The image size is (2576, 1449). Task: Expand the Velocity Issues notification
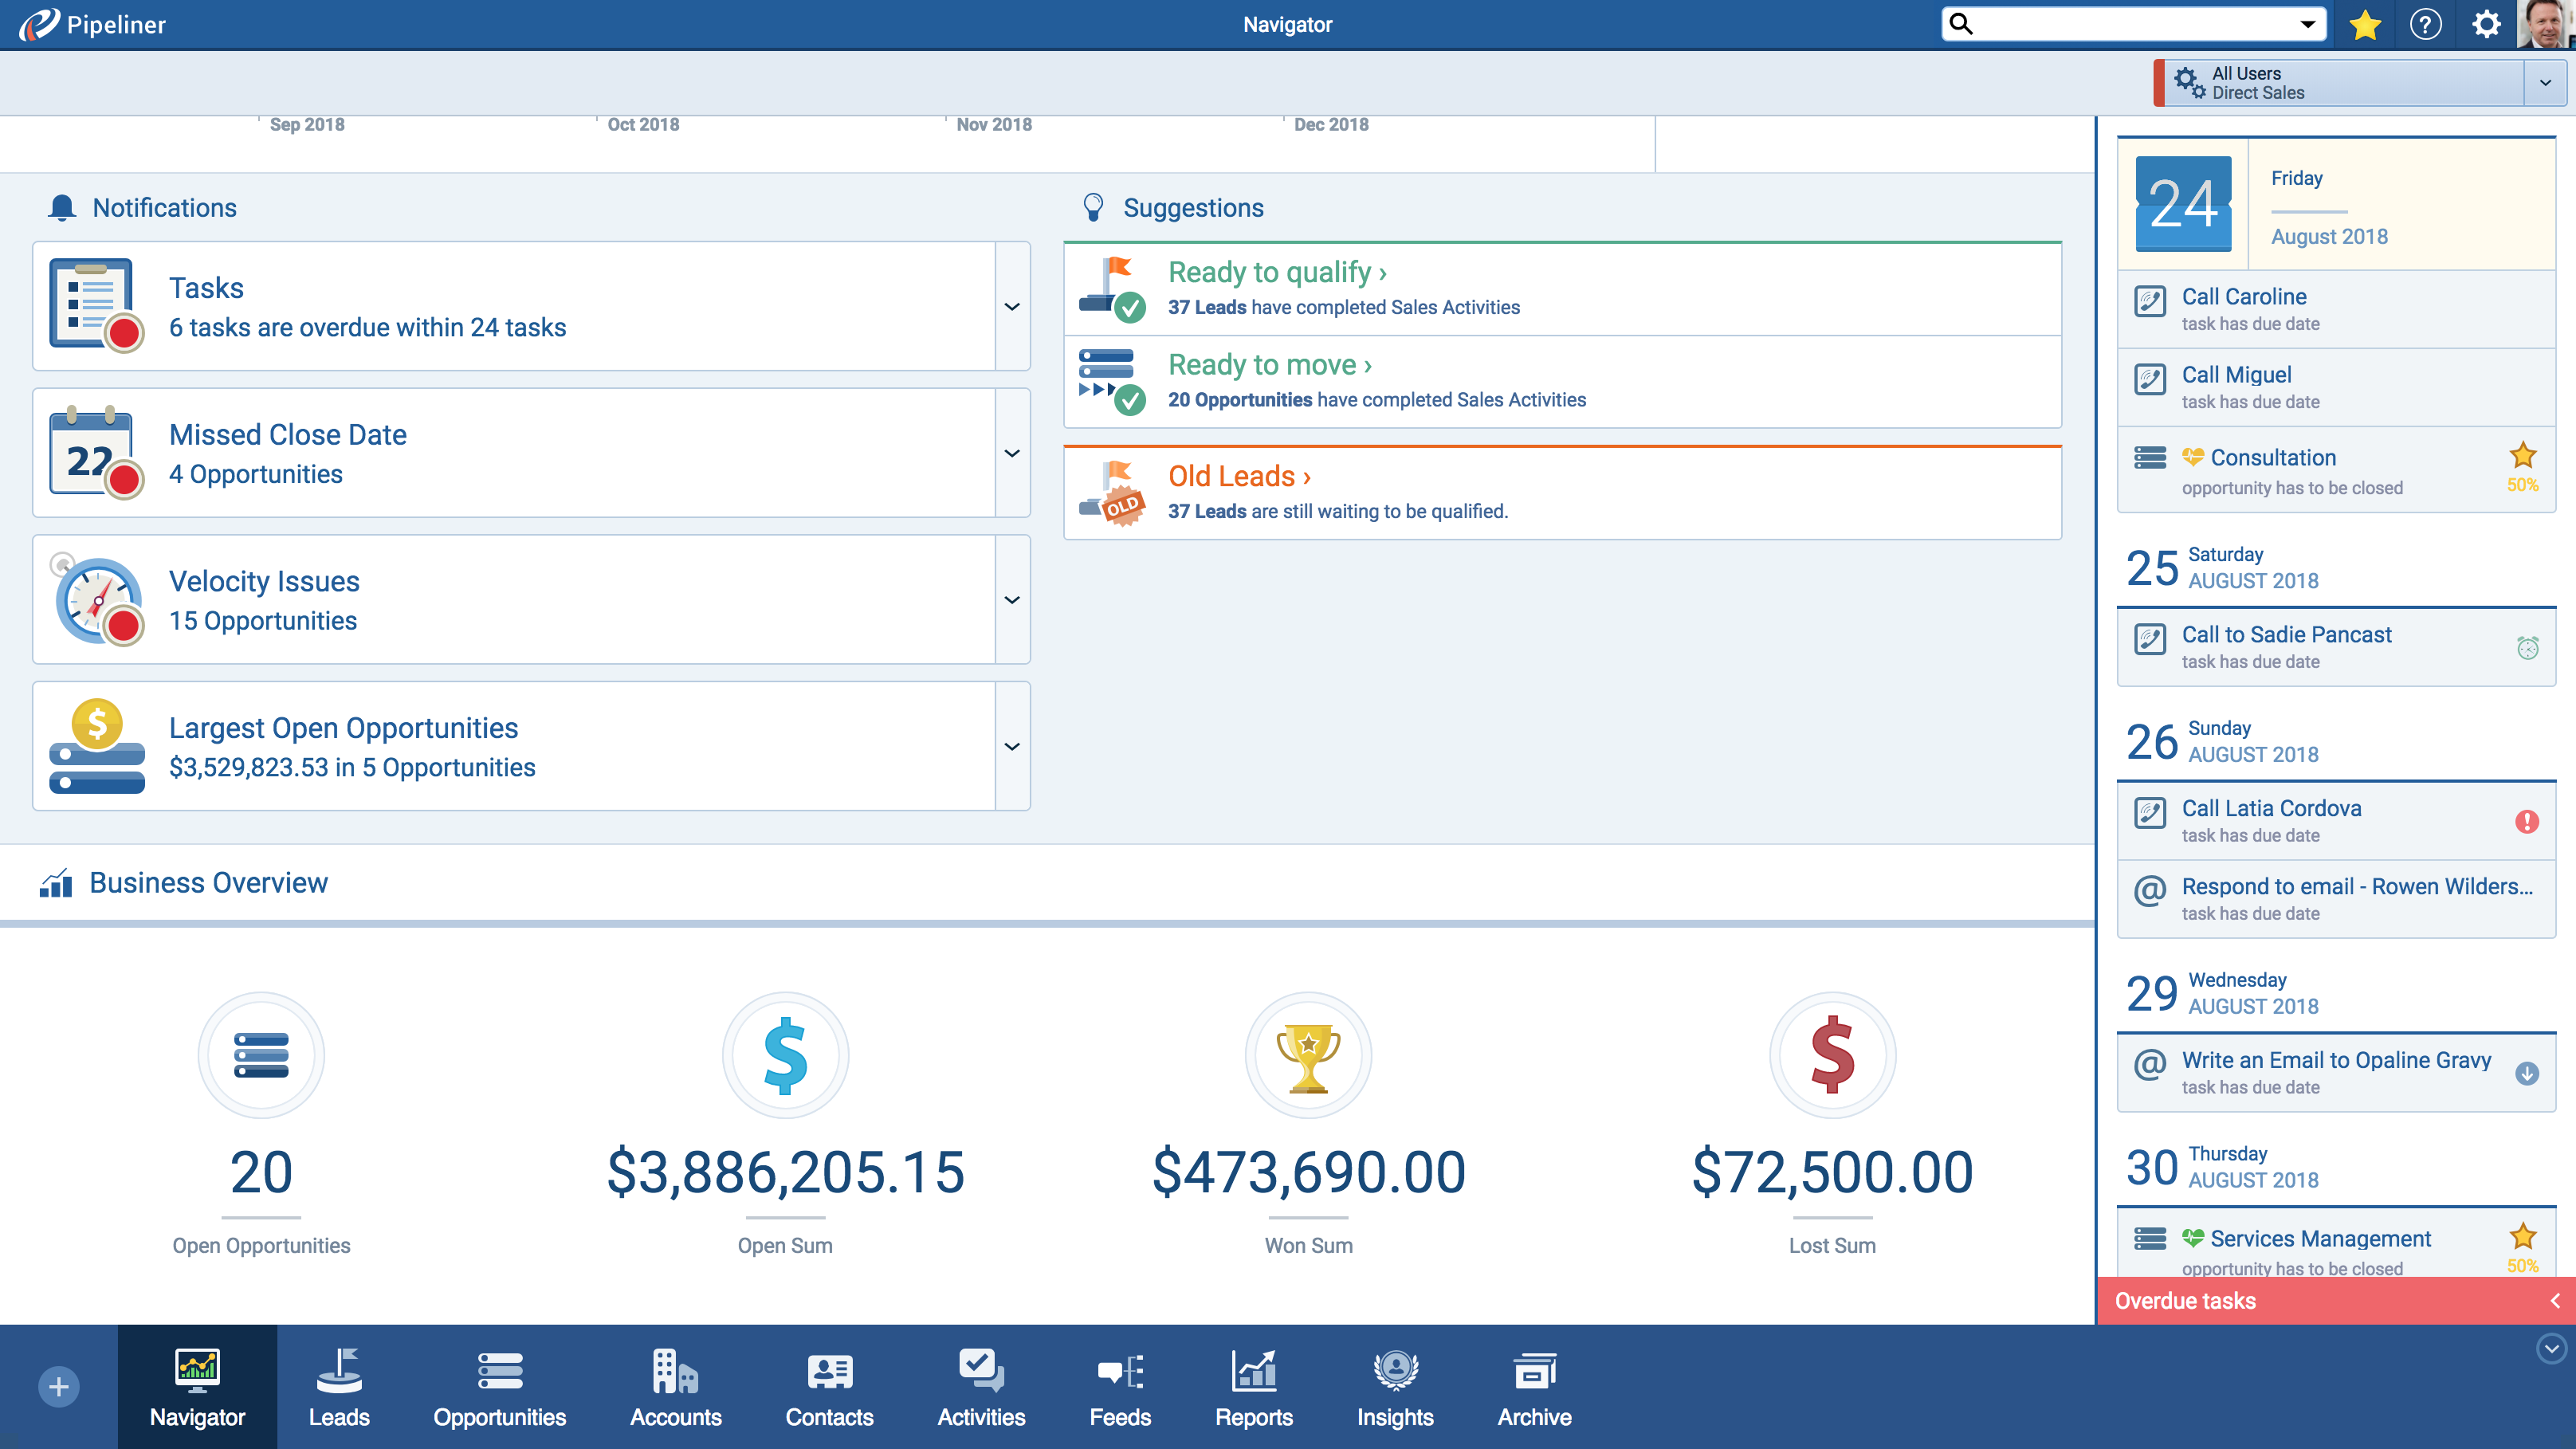(x=1012, y=599)
